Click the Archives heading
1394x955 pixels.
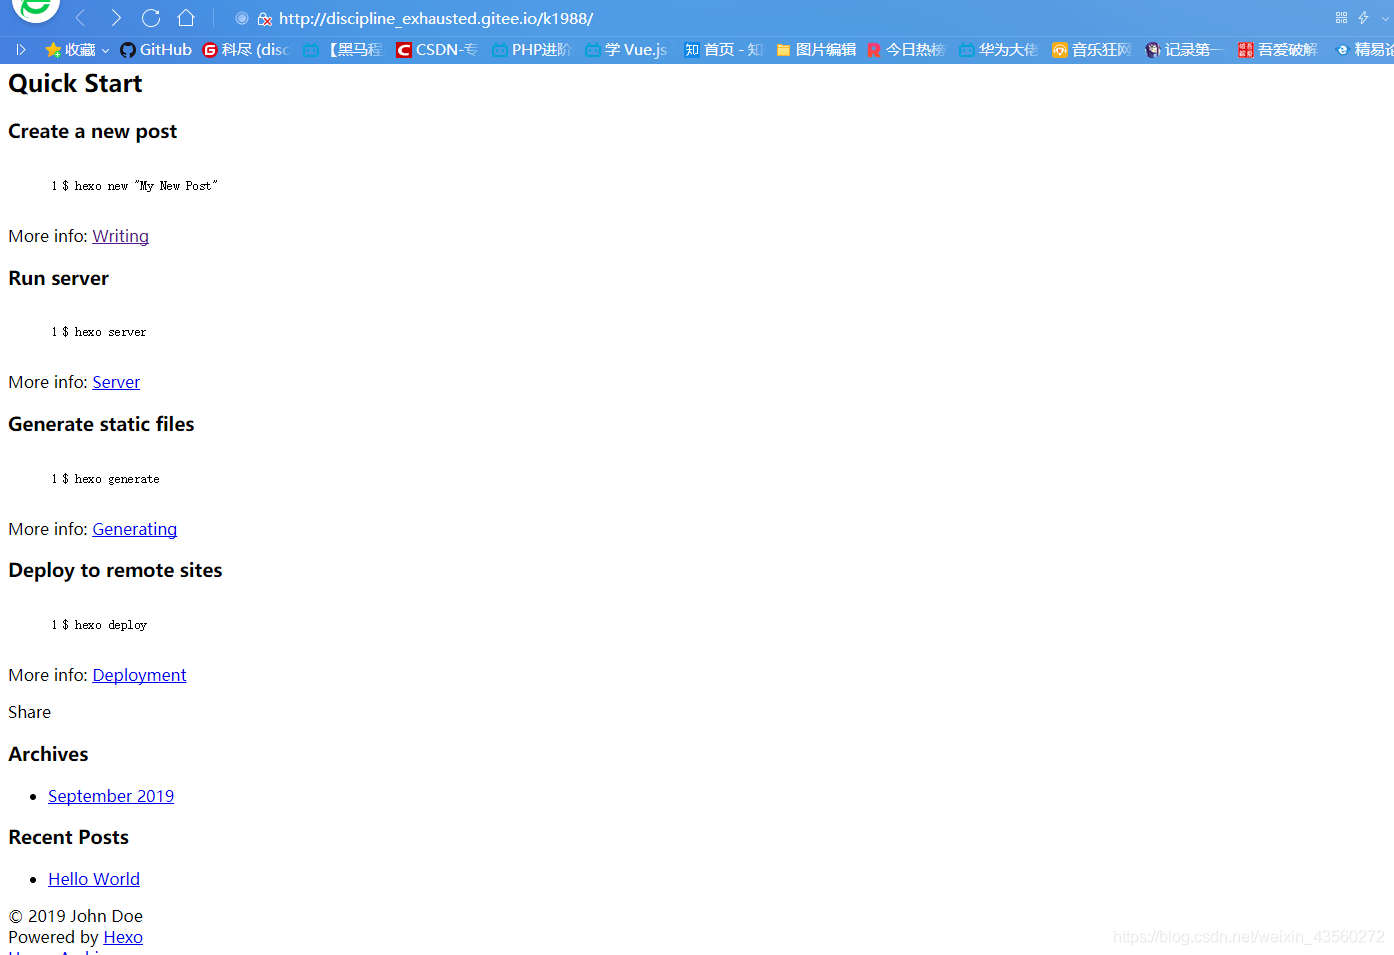point(48,754)
